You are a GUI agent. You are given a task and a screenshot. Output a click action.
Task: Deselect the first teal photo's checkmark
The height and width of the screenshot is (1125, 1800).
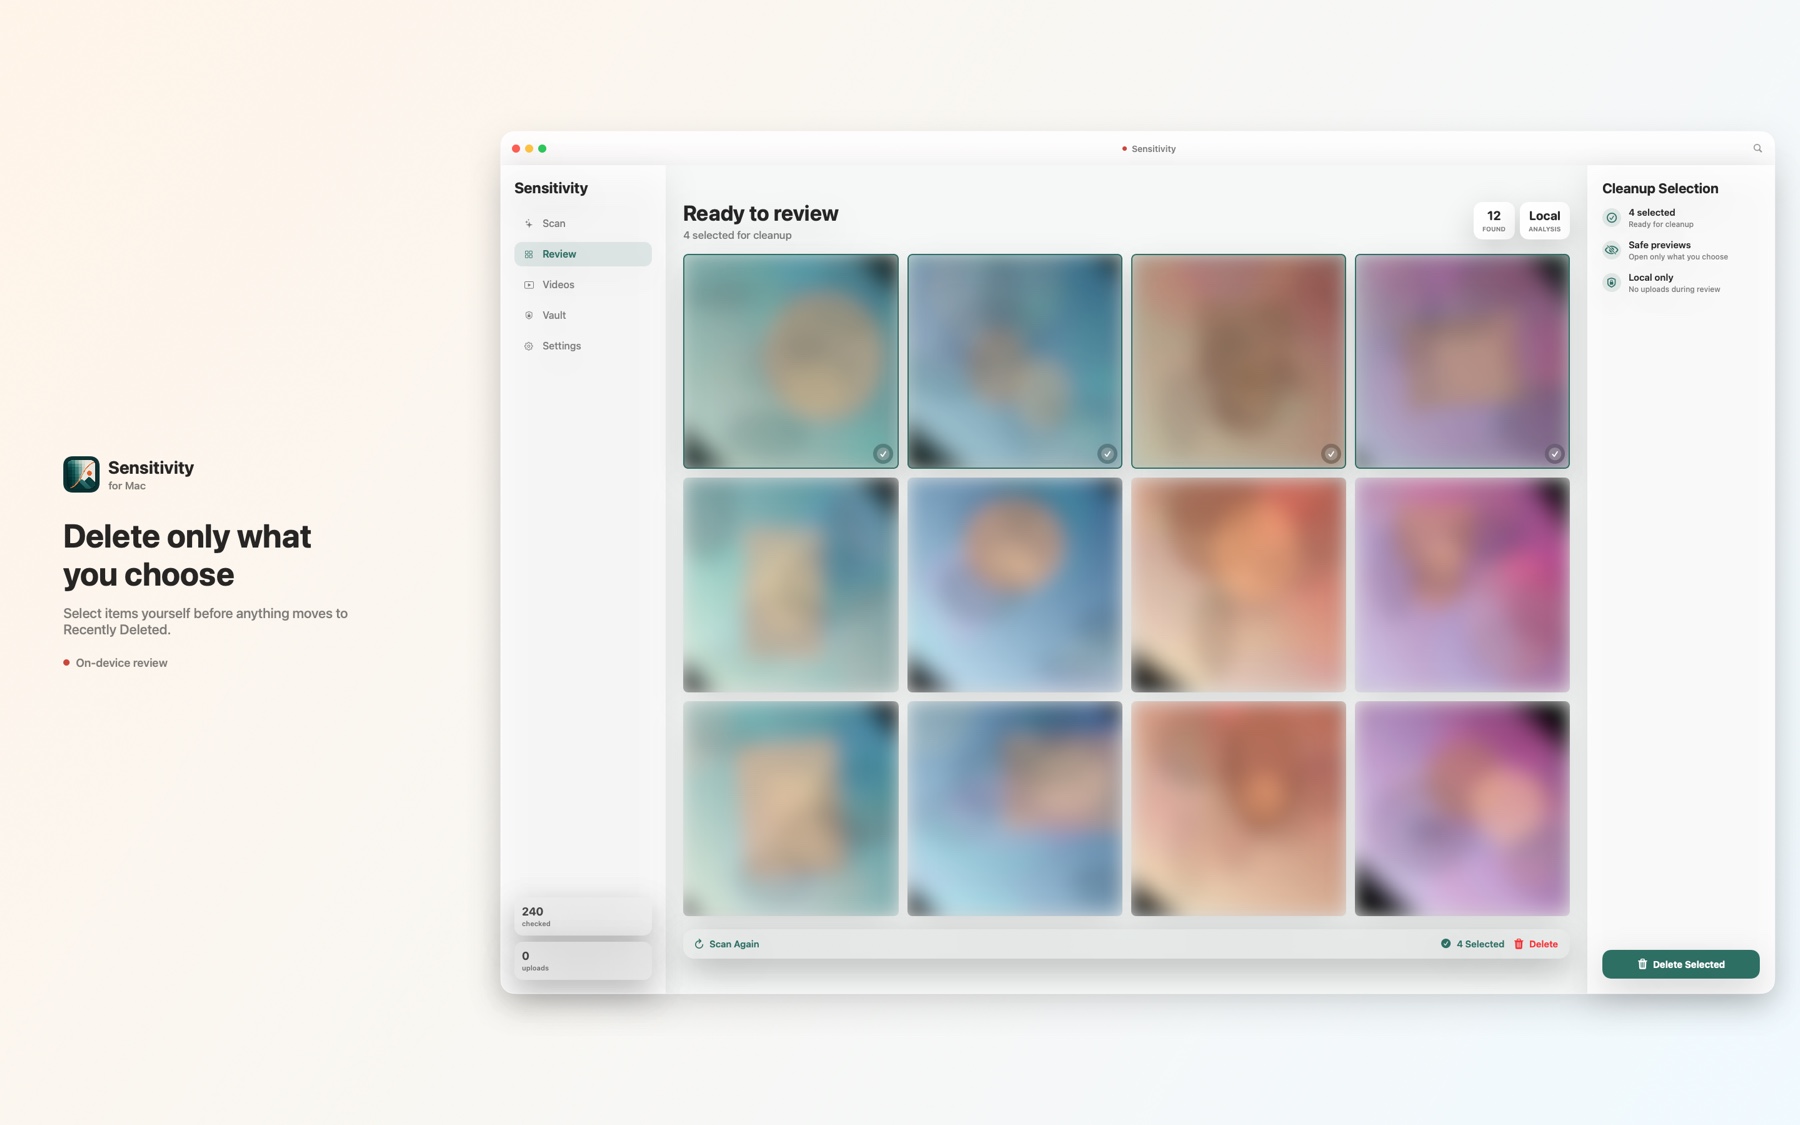pyautogui.click(x=883, y=454)
